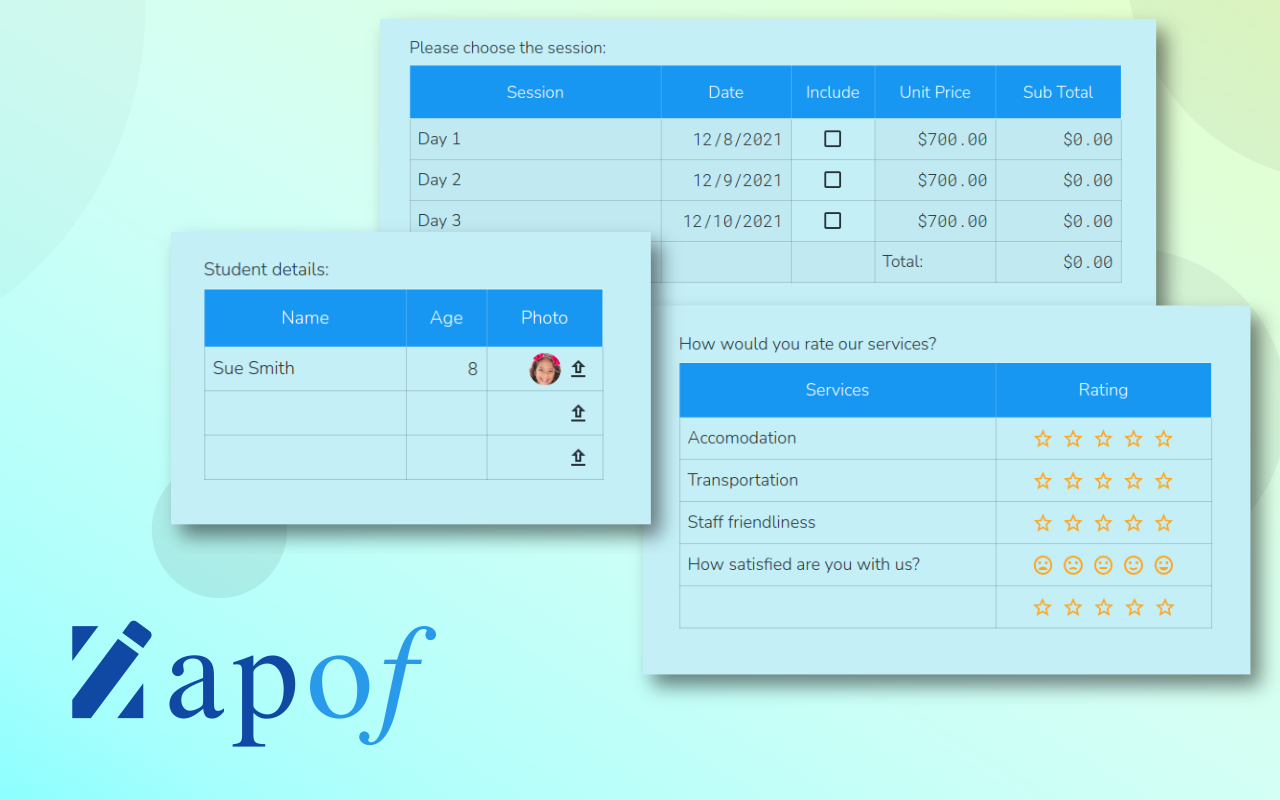Click "How satisfied are you with us?" label

tap(804, 564)
